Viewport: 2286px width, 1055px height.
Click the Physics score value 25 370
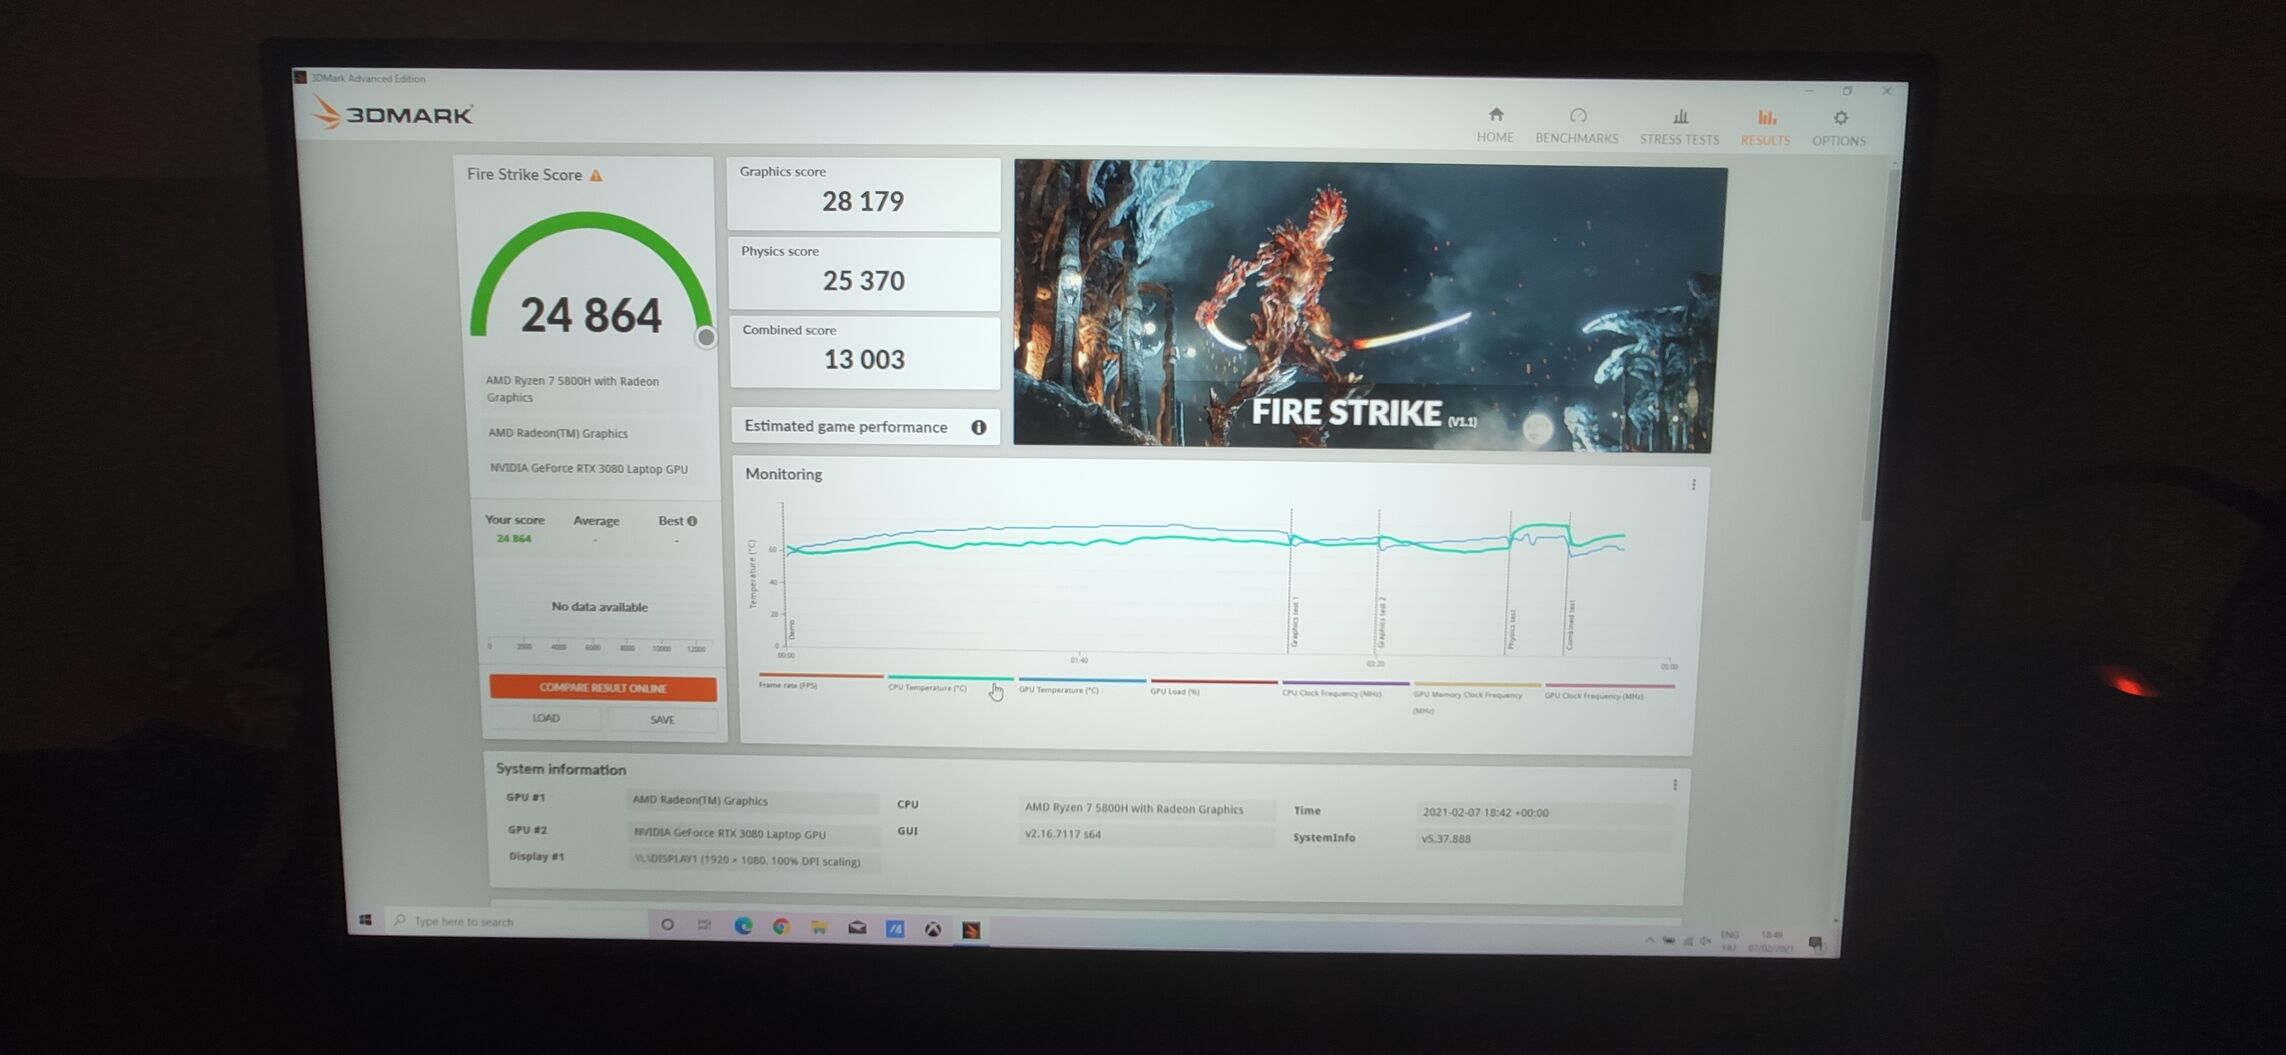pos(864,281)
